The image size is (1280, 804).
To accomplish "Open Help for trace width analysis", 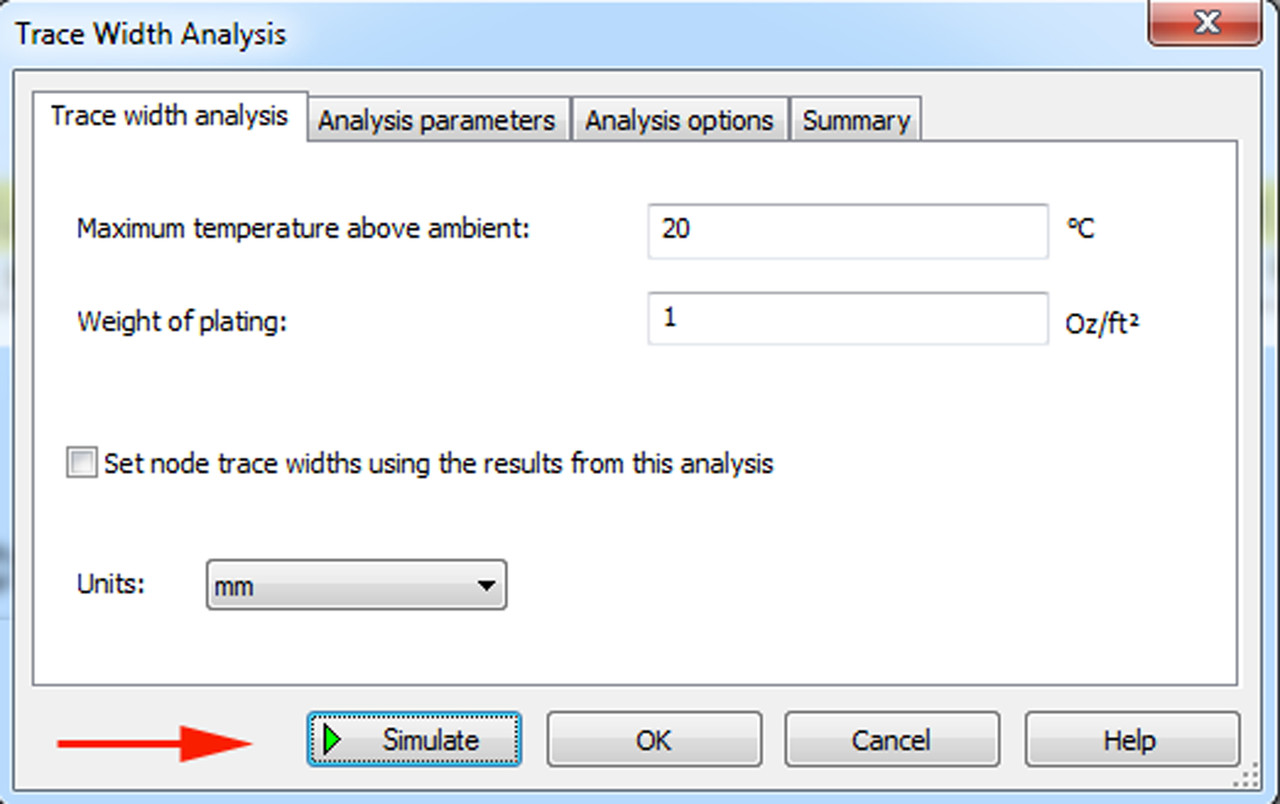I will point(1130,740).
